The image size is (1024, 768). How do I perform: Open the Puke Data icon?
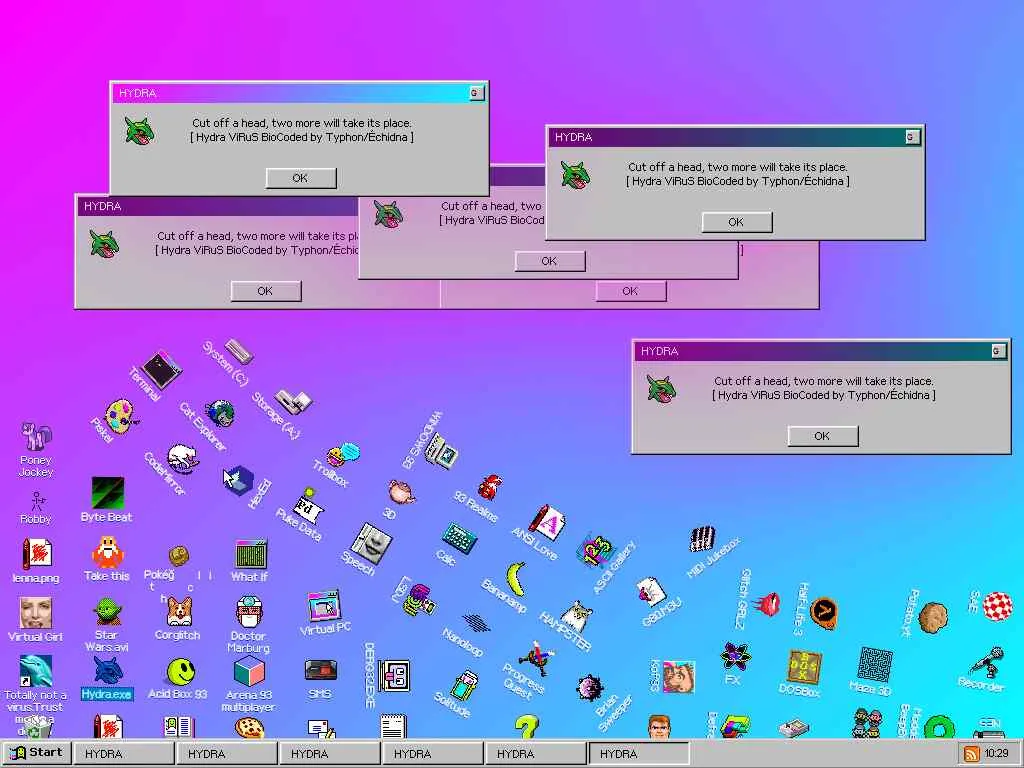click(x=308, y=506)
